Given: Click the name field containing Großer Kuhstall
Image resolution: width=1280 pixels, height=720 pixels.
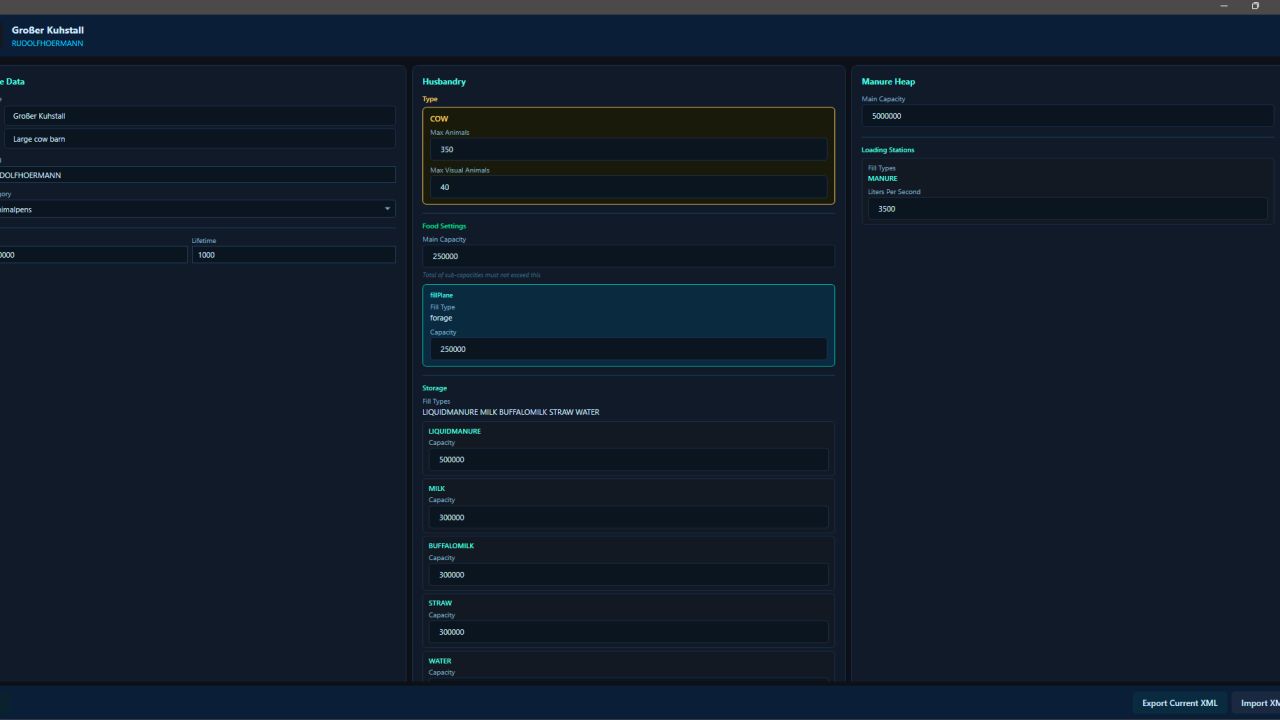Looking at the screenshot, I should point(200,116).
